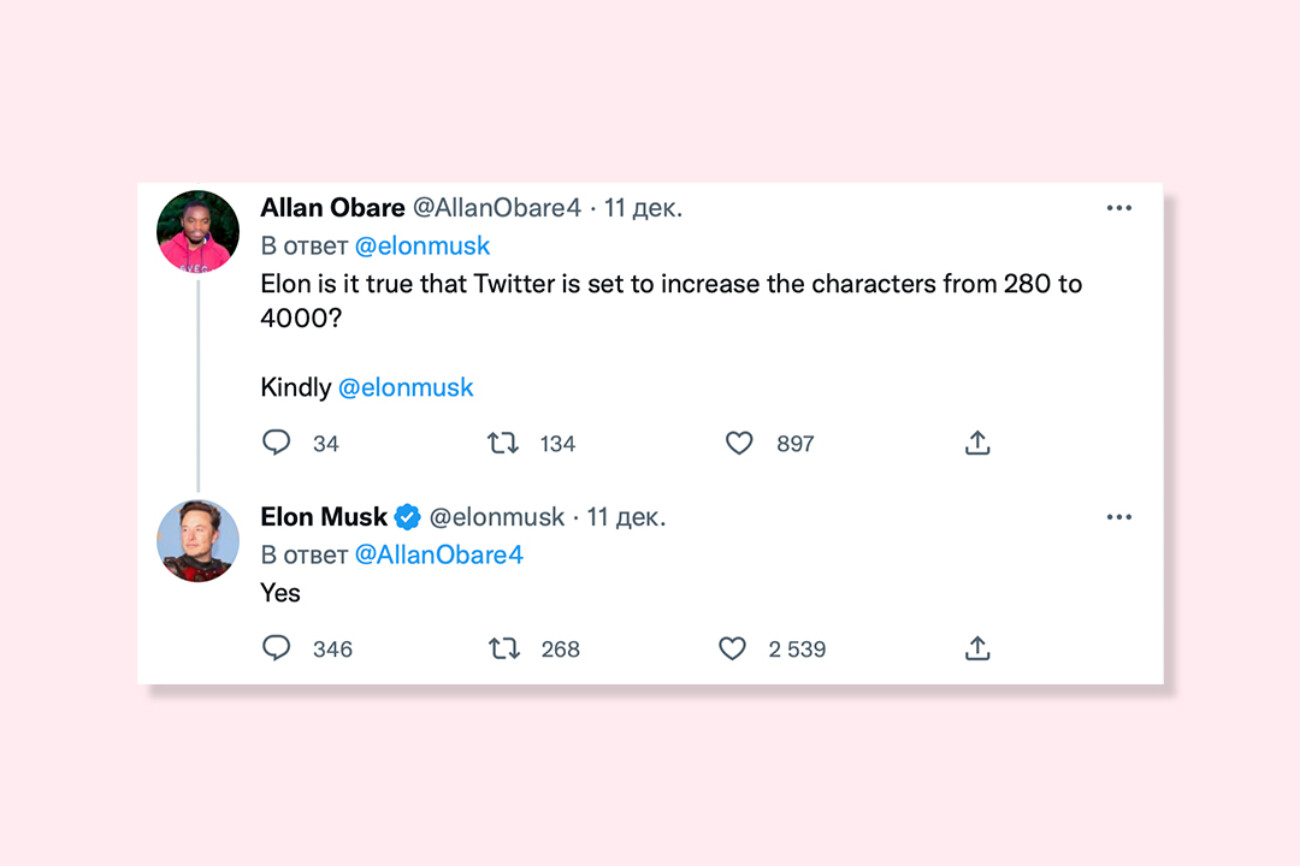
Task: Click the @elonmusk link after 'Kindly'
Action: point(406,387)
